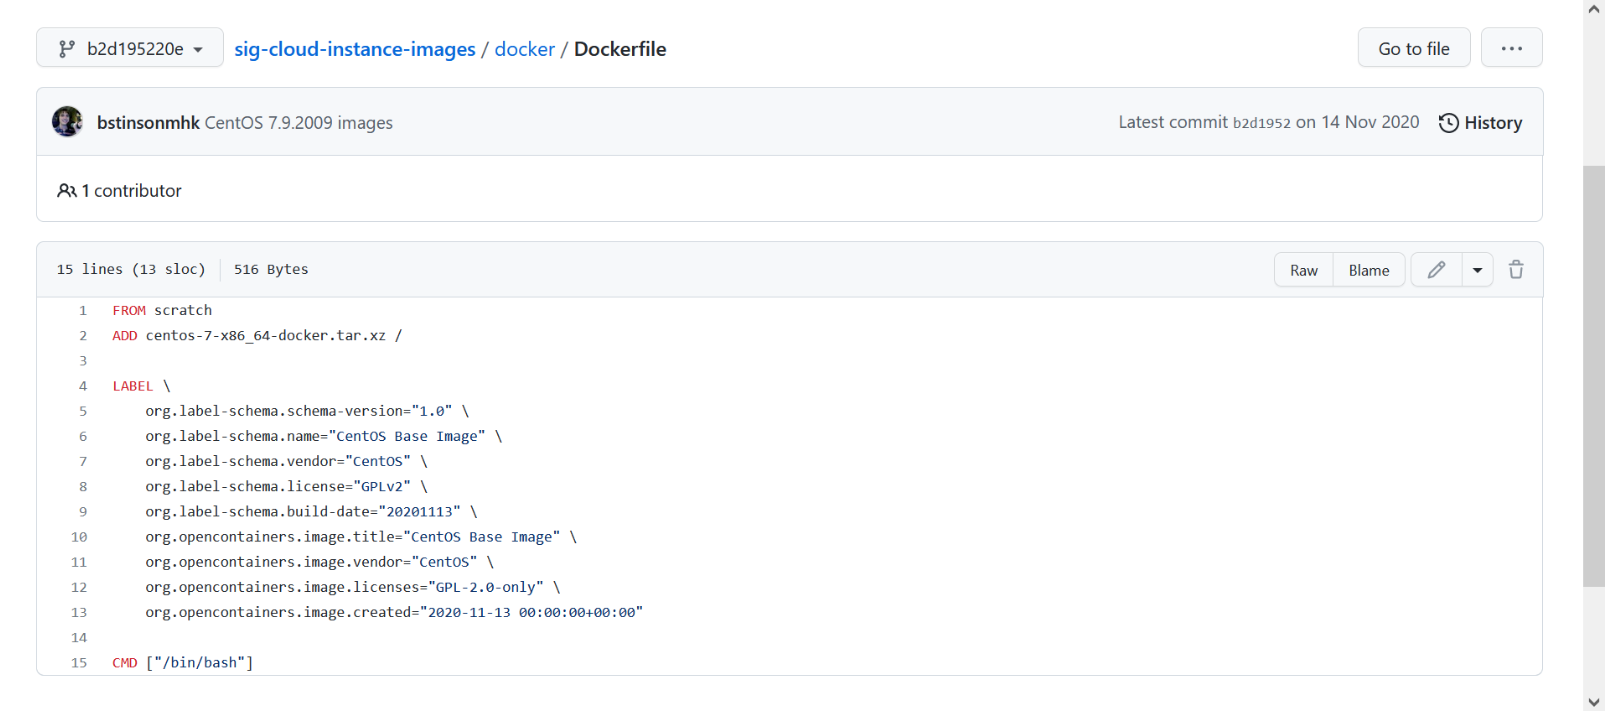Click the bstinsonmhk username link
This screenshot has width=1606, height=712.
pyautogui.click(x=148, y=123)
